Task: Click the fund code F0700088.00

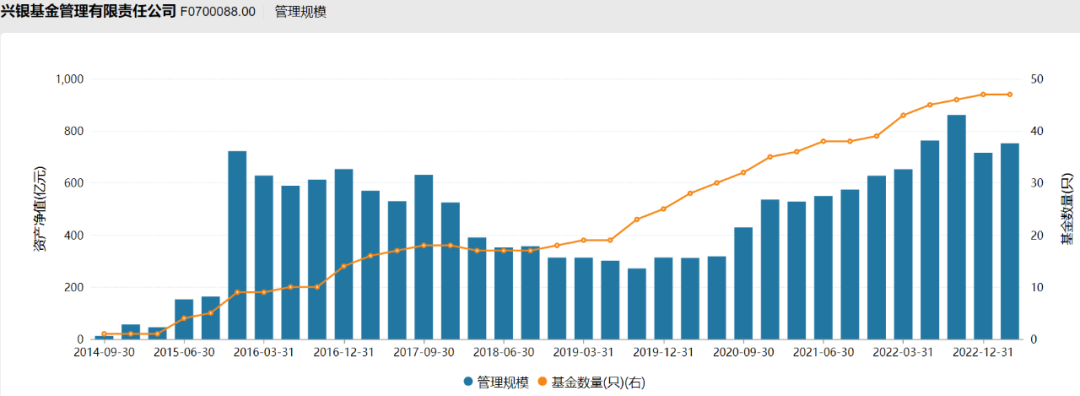Action: pos(218,12)
